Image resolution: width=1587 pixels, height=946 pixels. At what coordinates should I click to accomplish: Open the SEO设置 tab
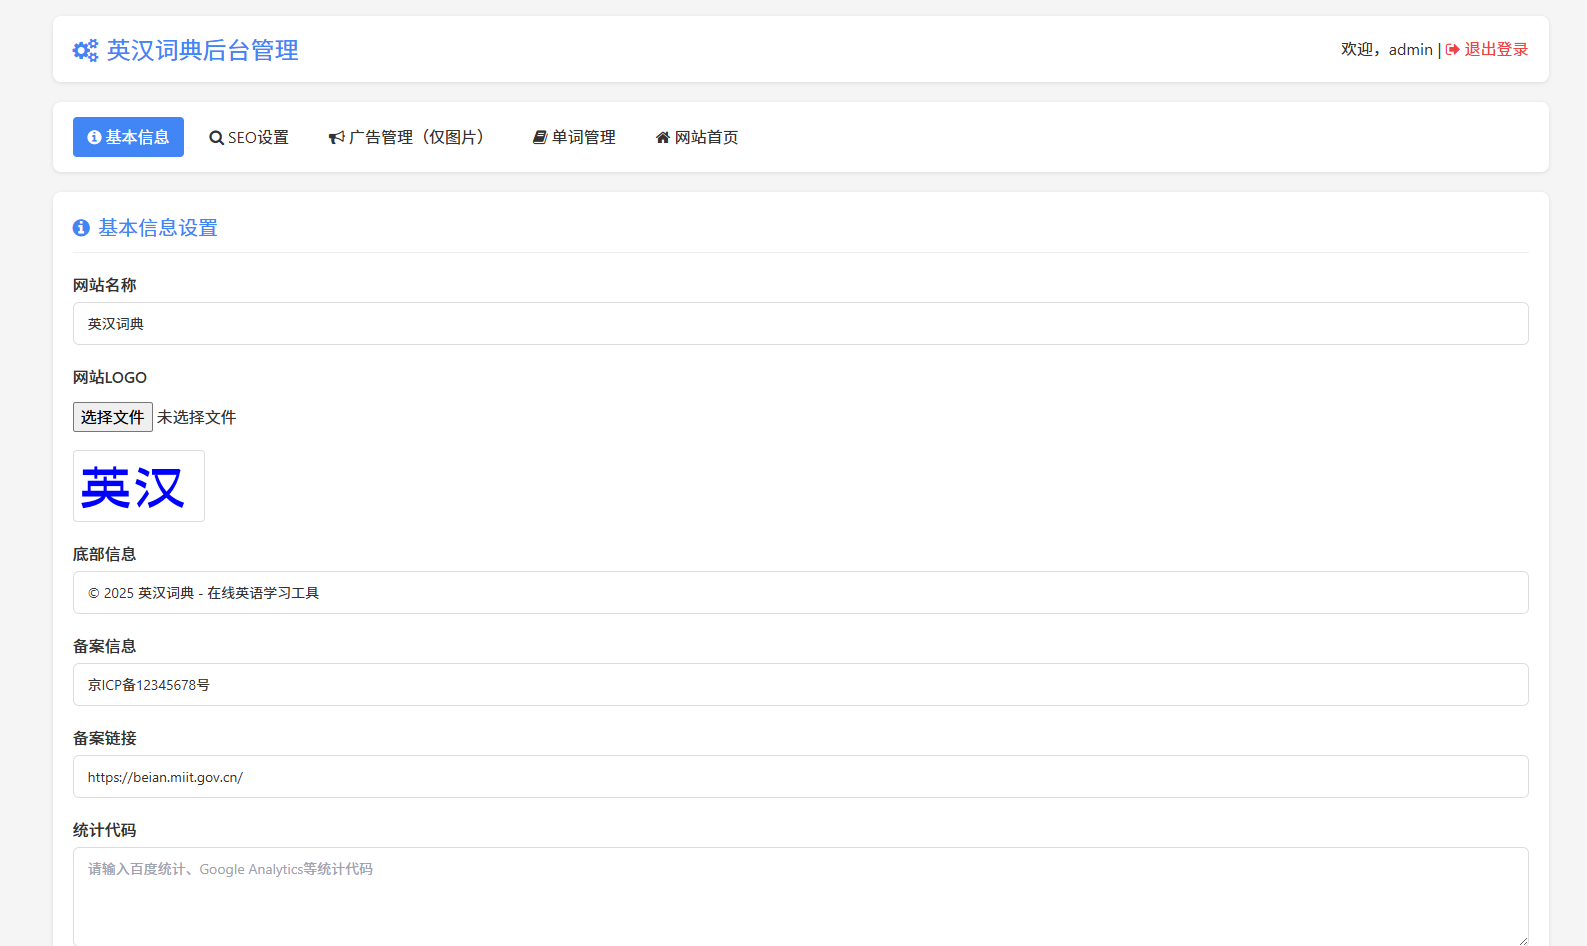pos(249,138)
